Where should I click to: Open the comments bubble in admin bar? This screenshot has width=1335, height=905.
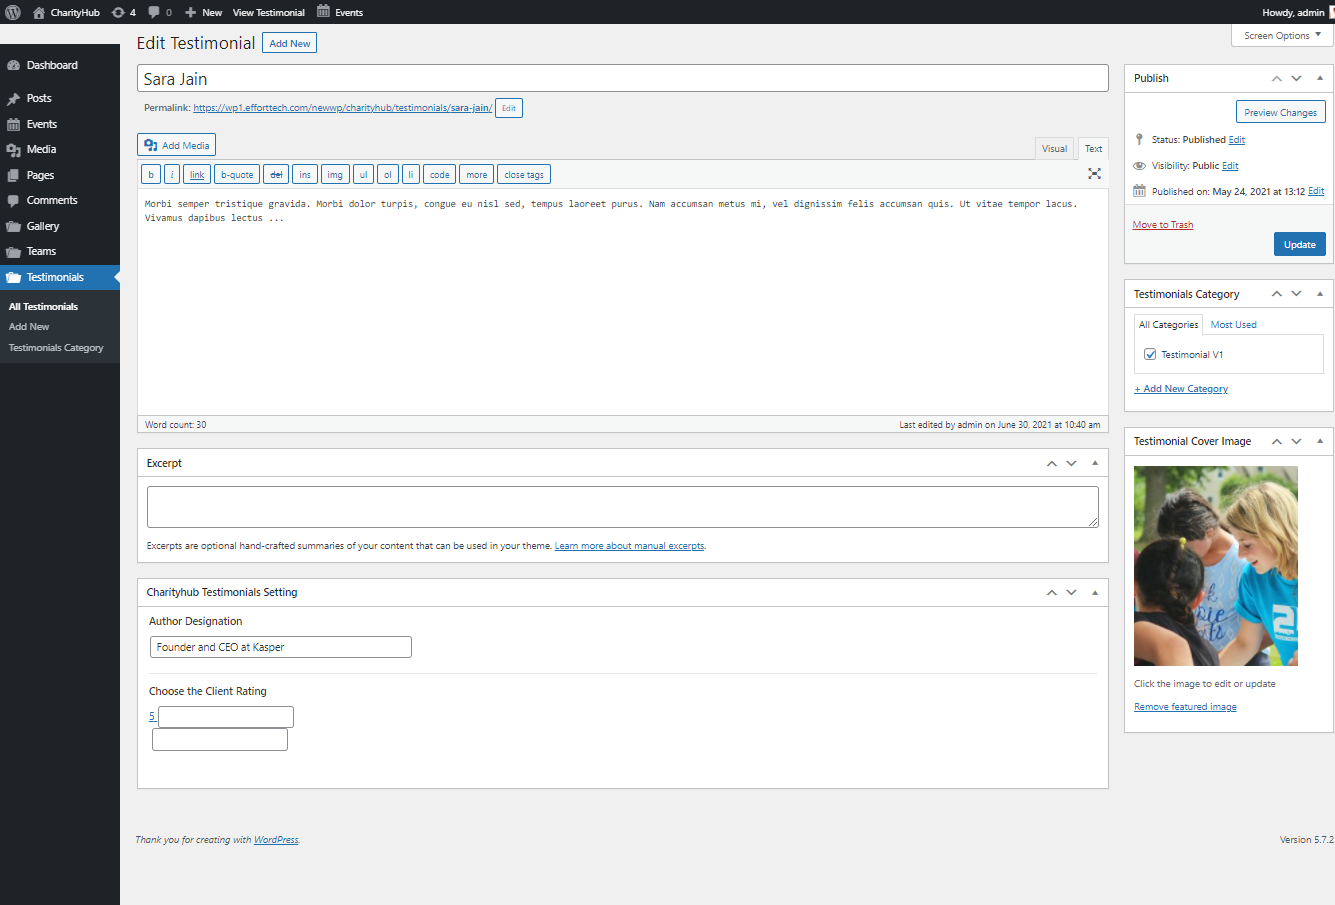coord(160,12)
